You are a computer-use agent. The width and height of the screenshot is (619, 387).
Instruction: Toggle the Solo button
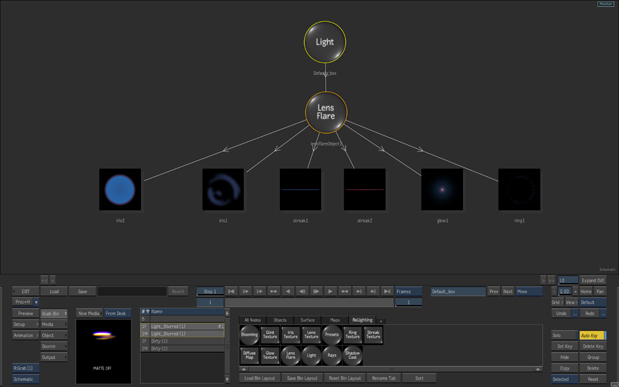pos(565,335)
